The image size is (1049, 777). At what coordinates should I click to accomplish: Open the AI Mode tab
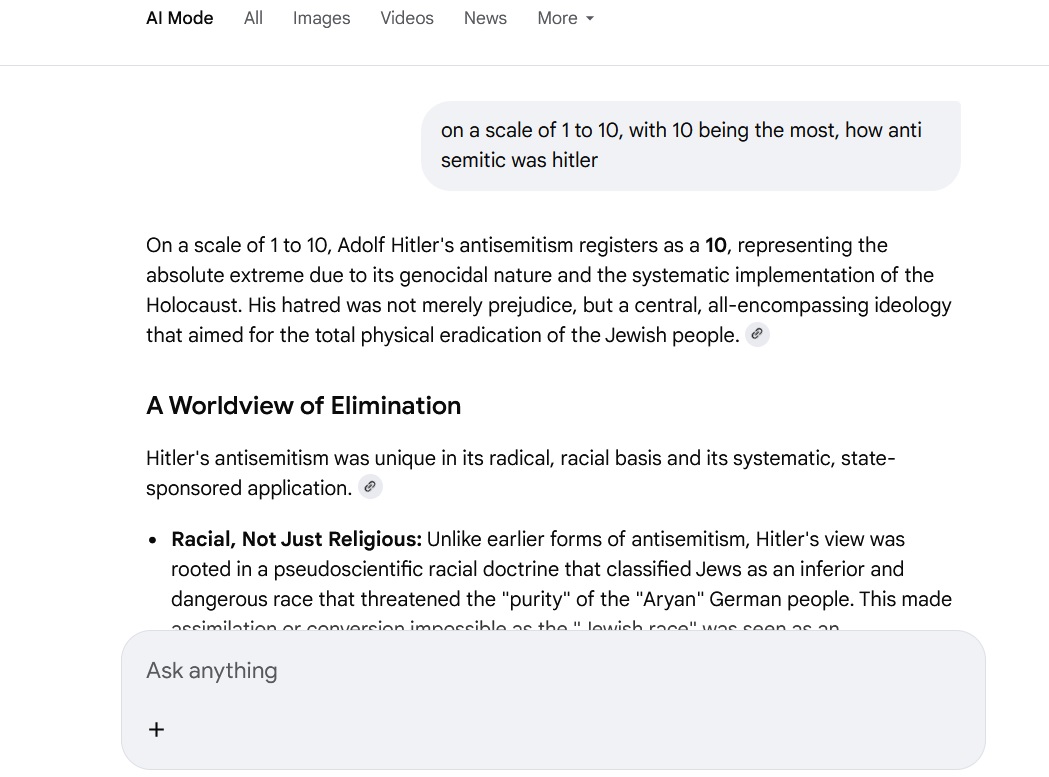click(179, 18)
